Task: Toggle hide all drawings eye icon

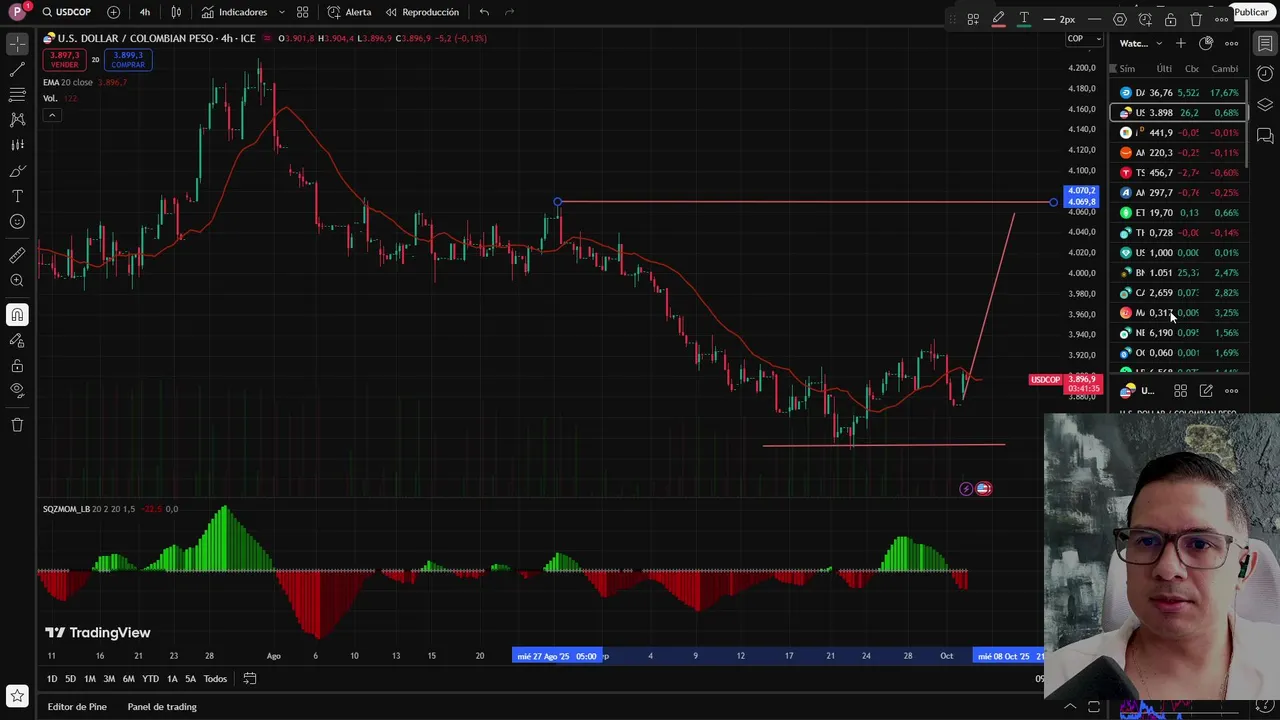Action: click(17, 390)
